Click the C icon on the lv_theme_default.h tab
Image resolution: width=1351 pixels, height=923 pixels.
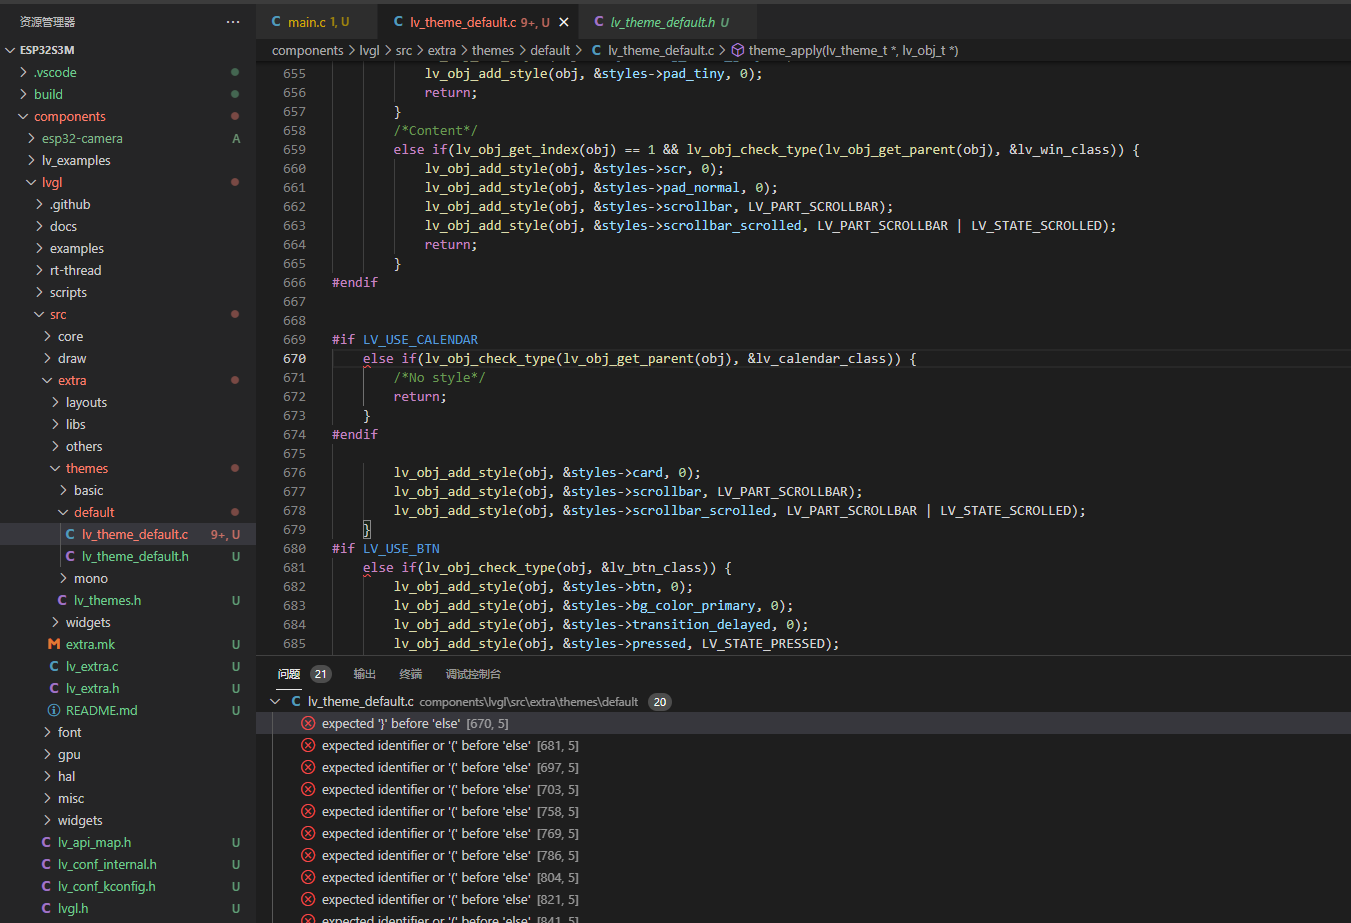tap(600, 19)
